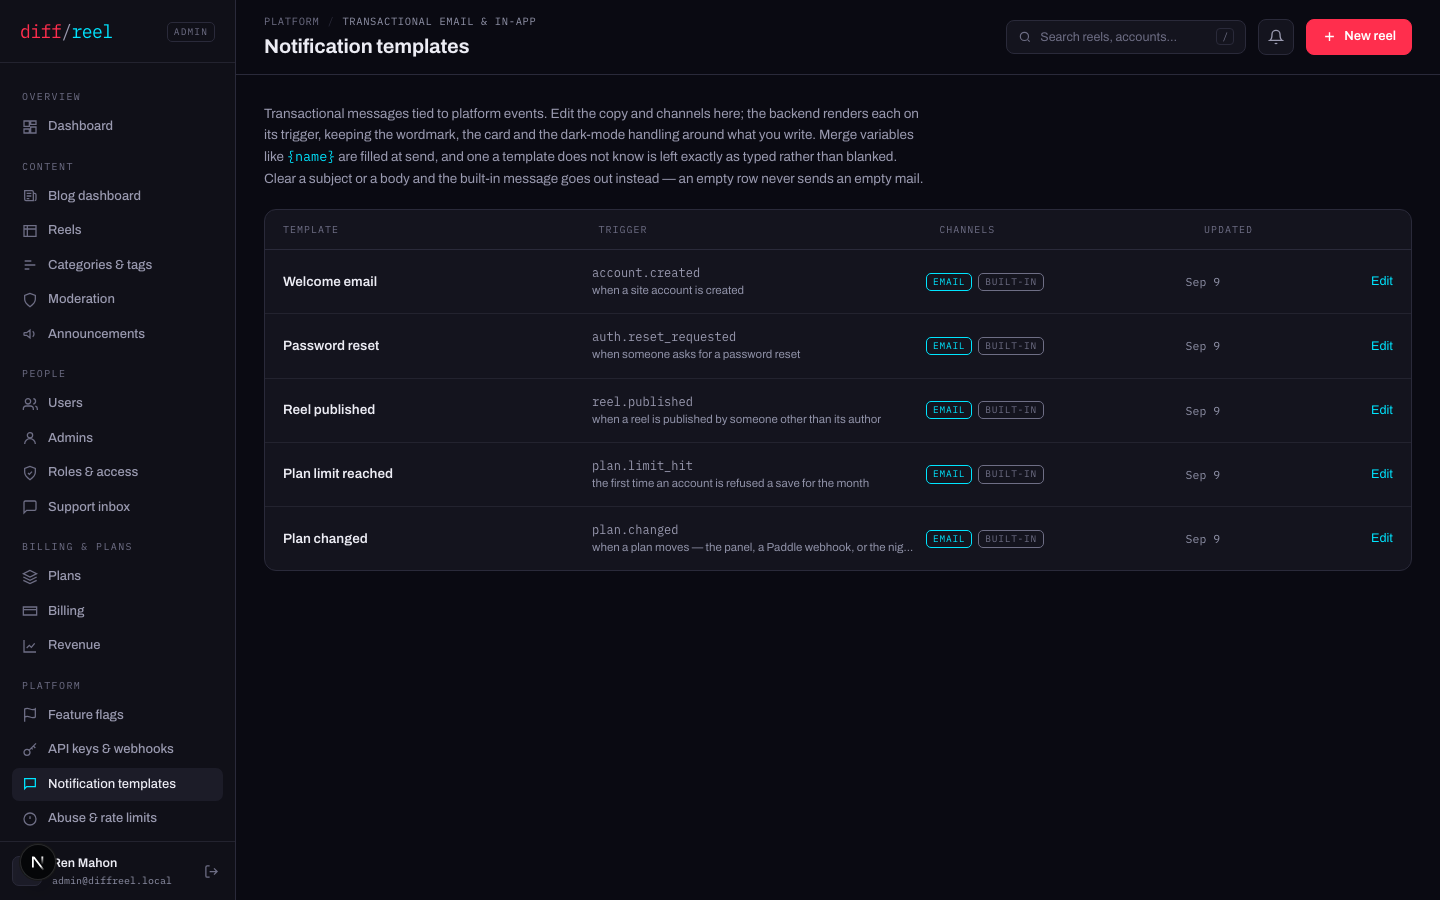The width and height of the screenshot is (1440, 900).
Task: Edit the Password reset template
Action: (x=1382, y=346)
